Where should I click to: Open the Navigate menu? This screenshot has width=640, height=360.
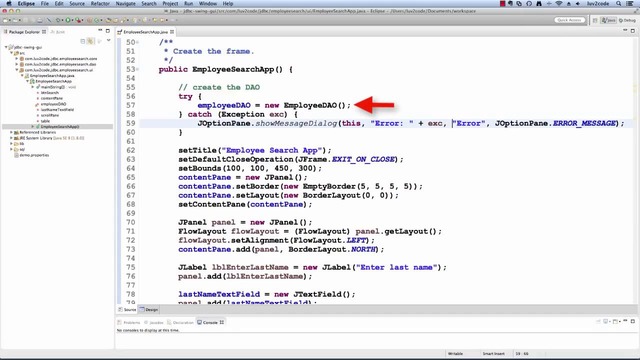coord(125,3)
